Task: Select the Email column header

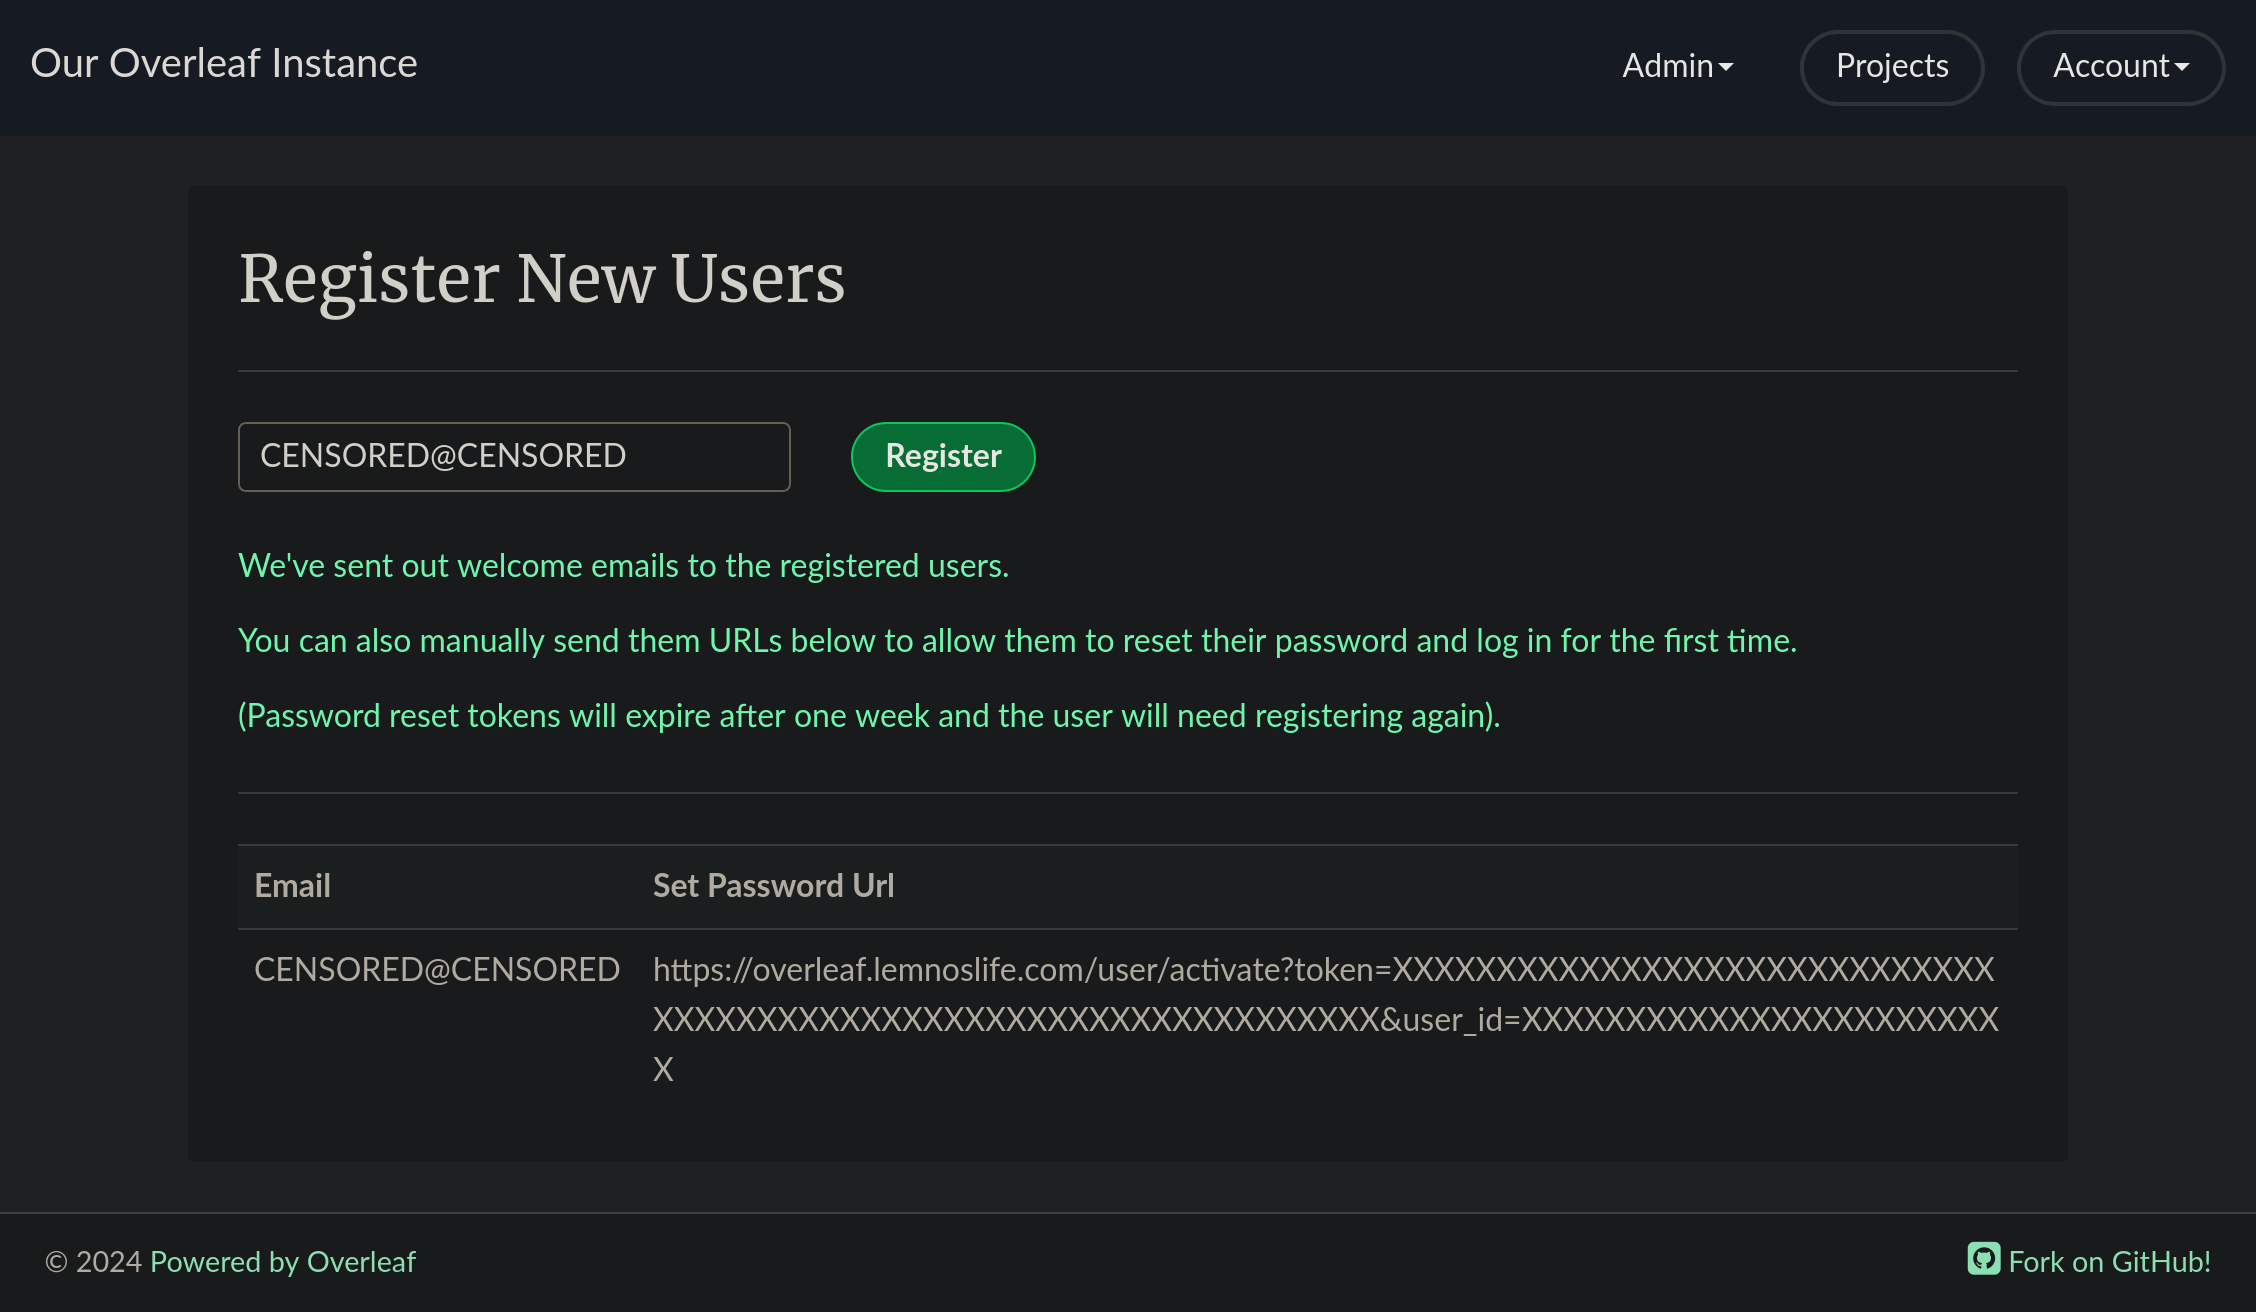Action: [292, 886]
